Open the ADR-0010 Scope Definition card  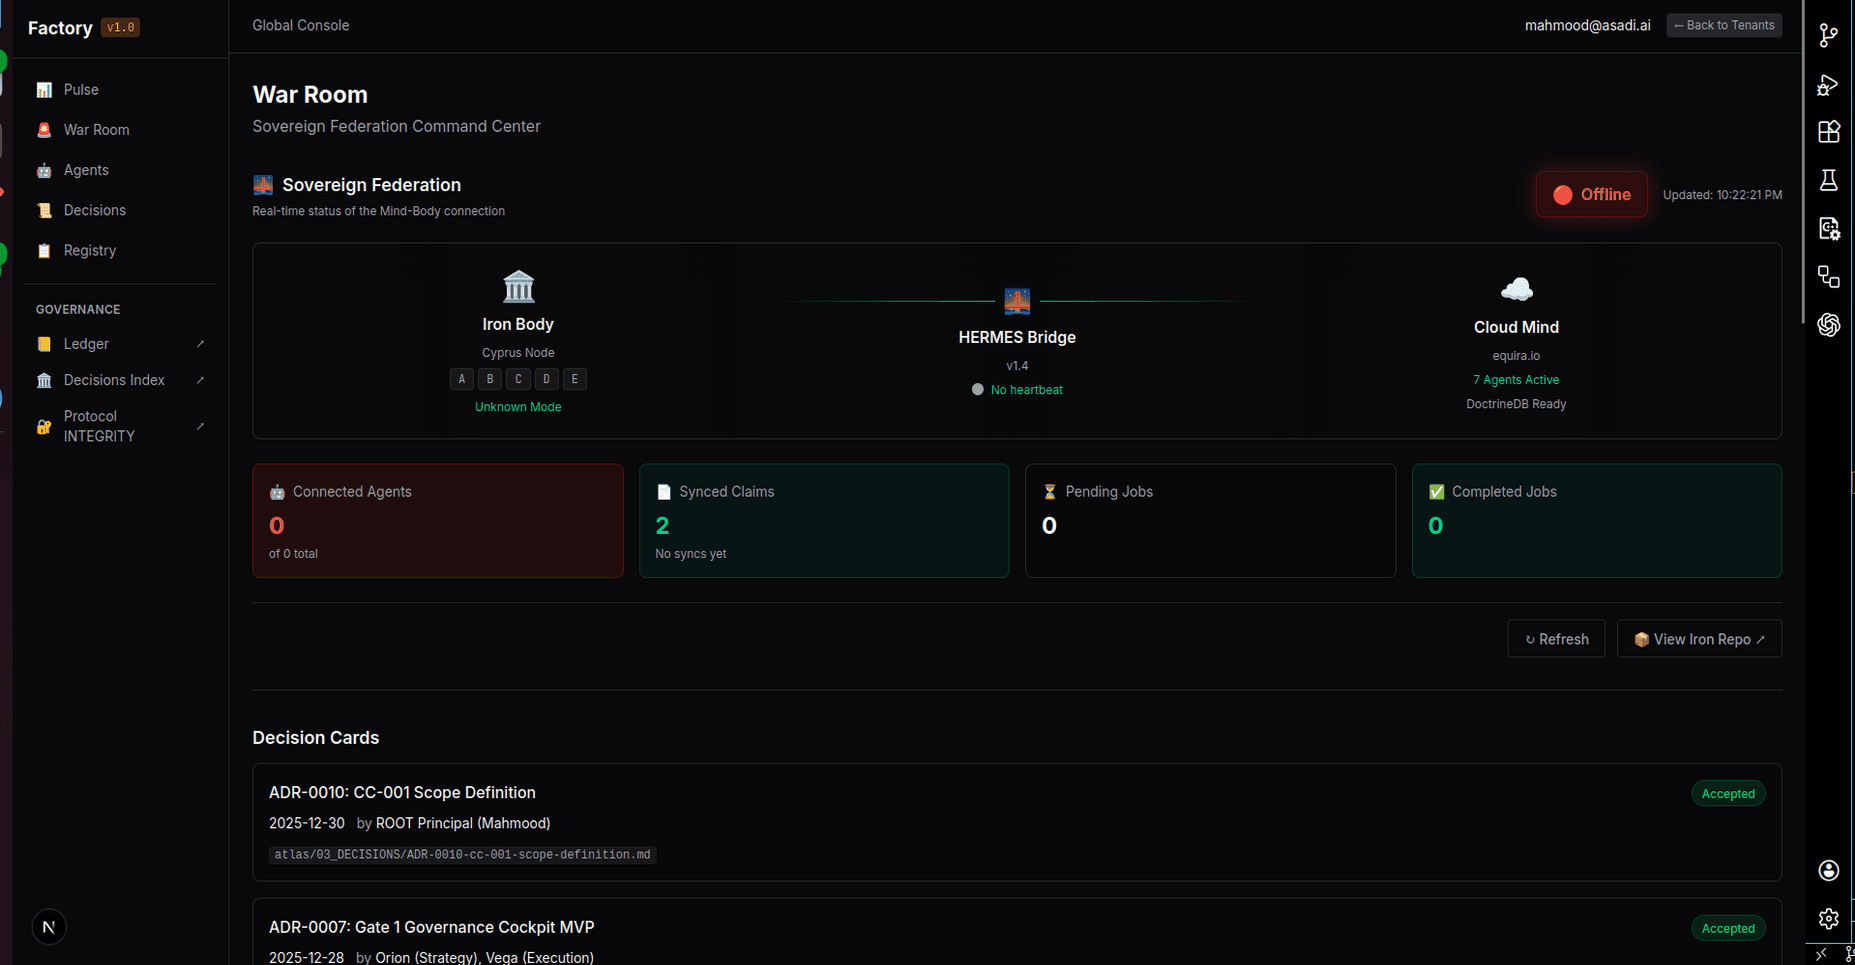tap(1017, 822)
